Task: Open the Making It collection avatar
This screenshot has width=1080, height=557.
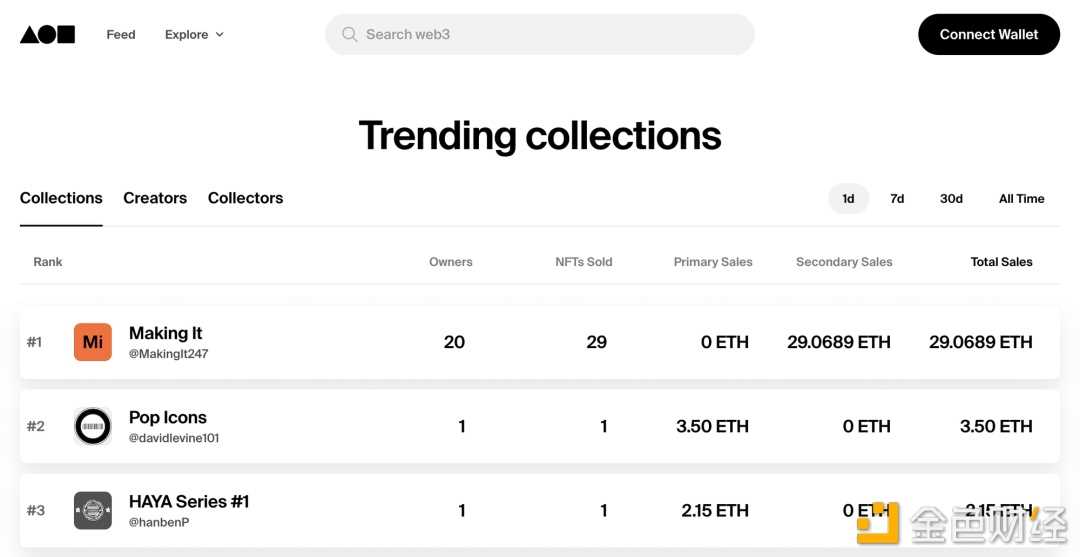Action: click(x=93, y=342)
